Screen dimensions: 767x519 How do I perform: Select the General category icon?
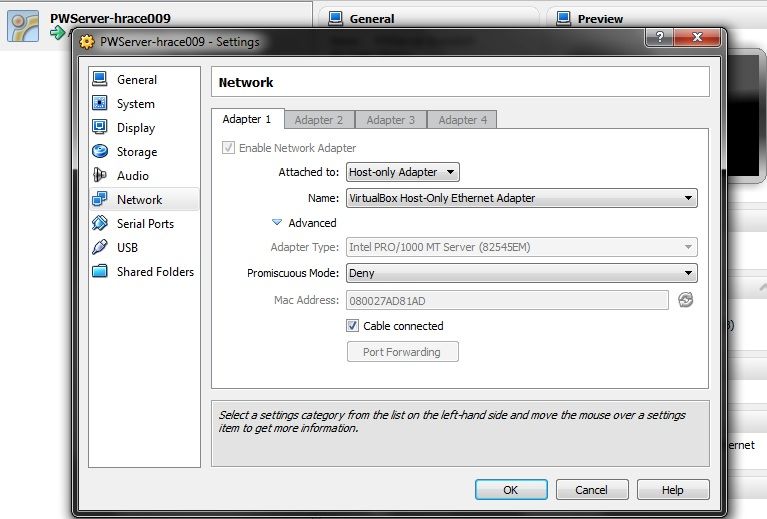point(99,80)
